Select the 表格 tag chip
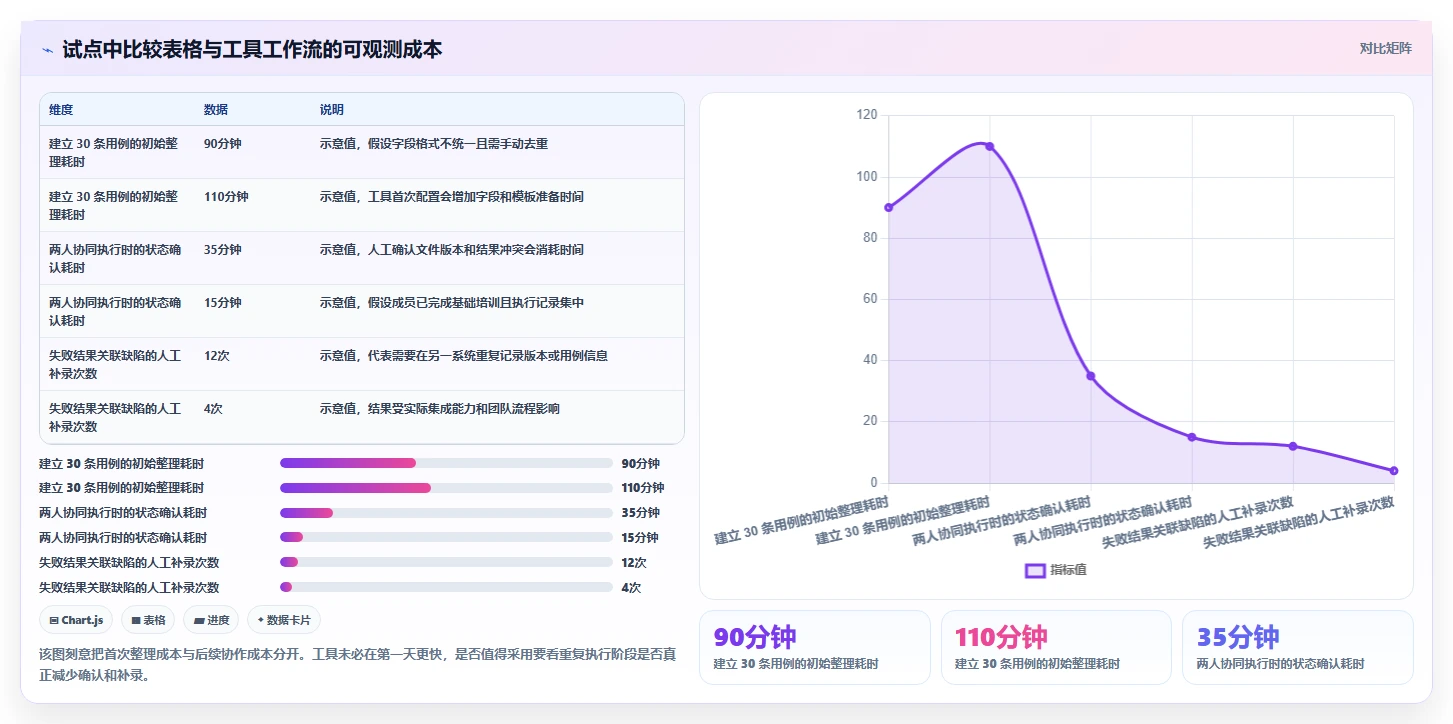Image resolution: width=1453 pixels, height=724 pixels. point(148,620)
